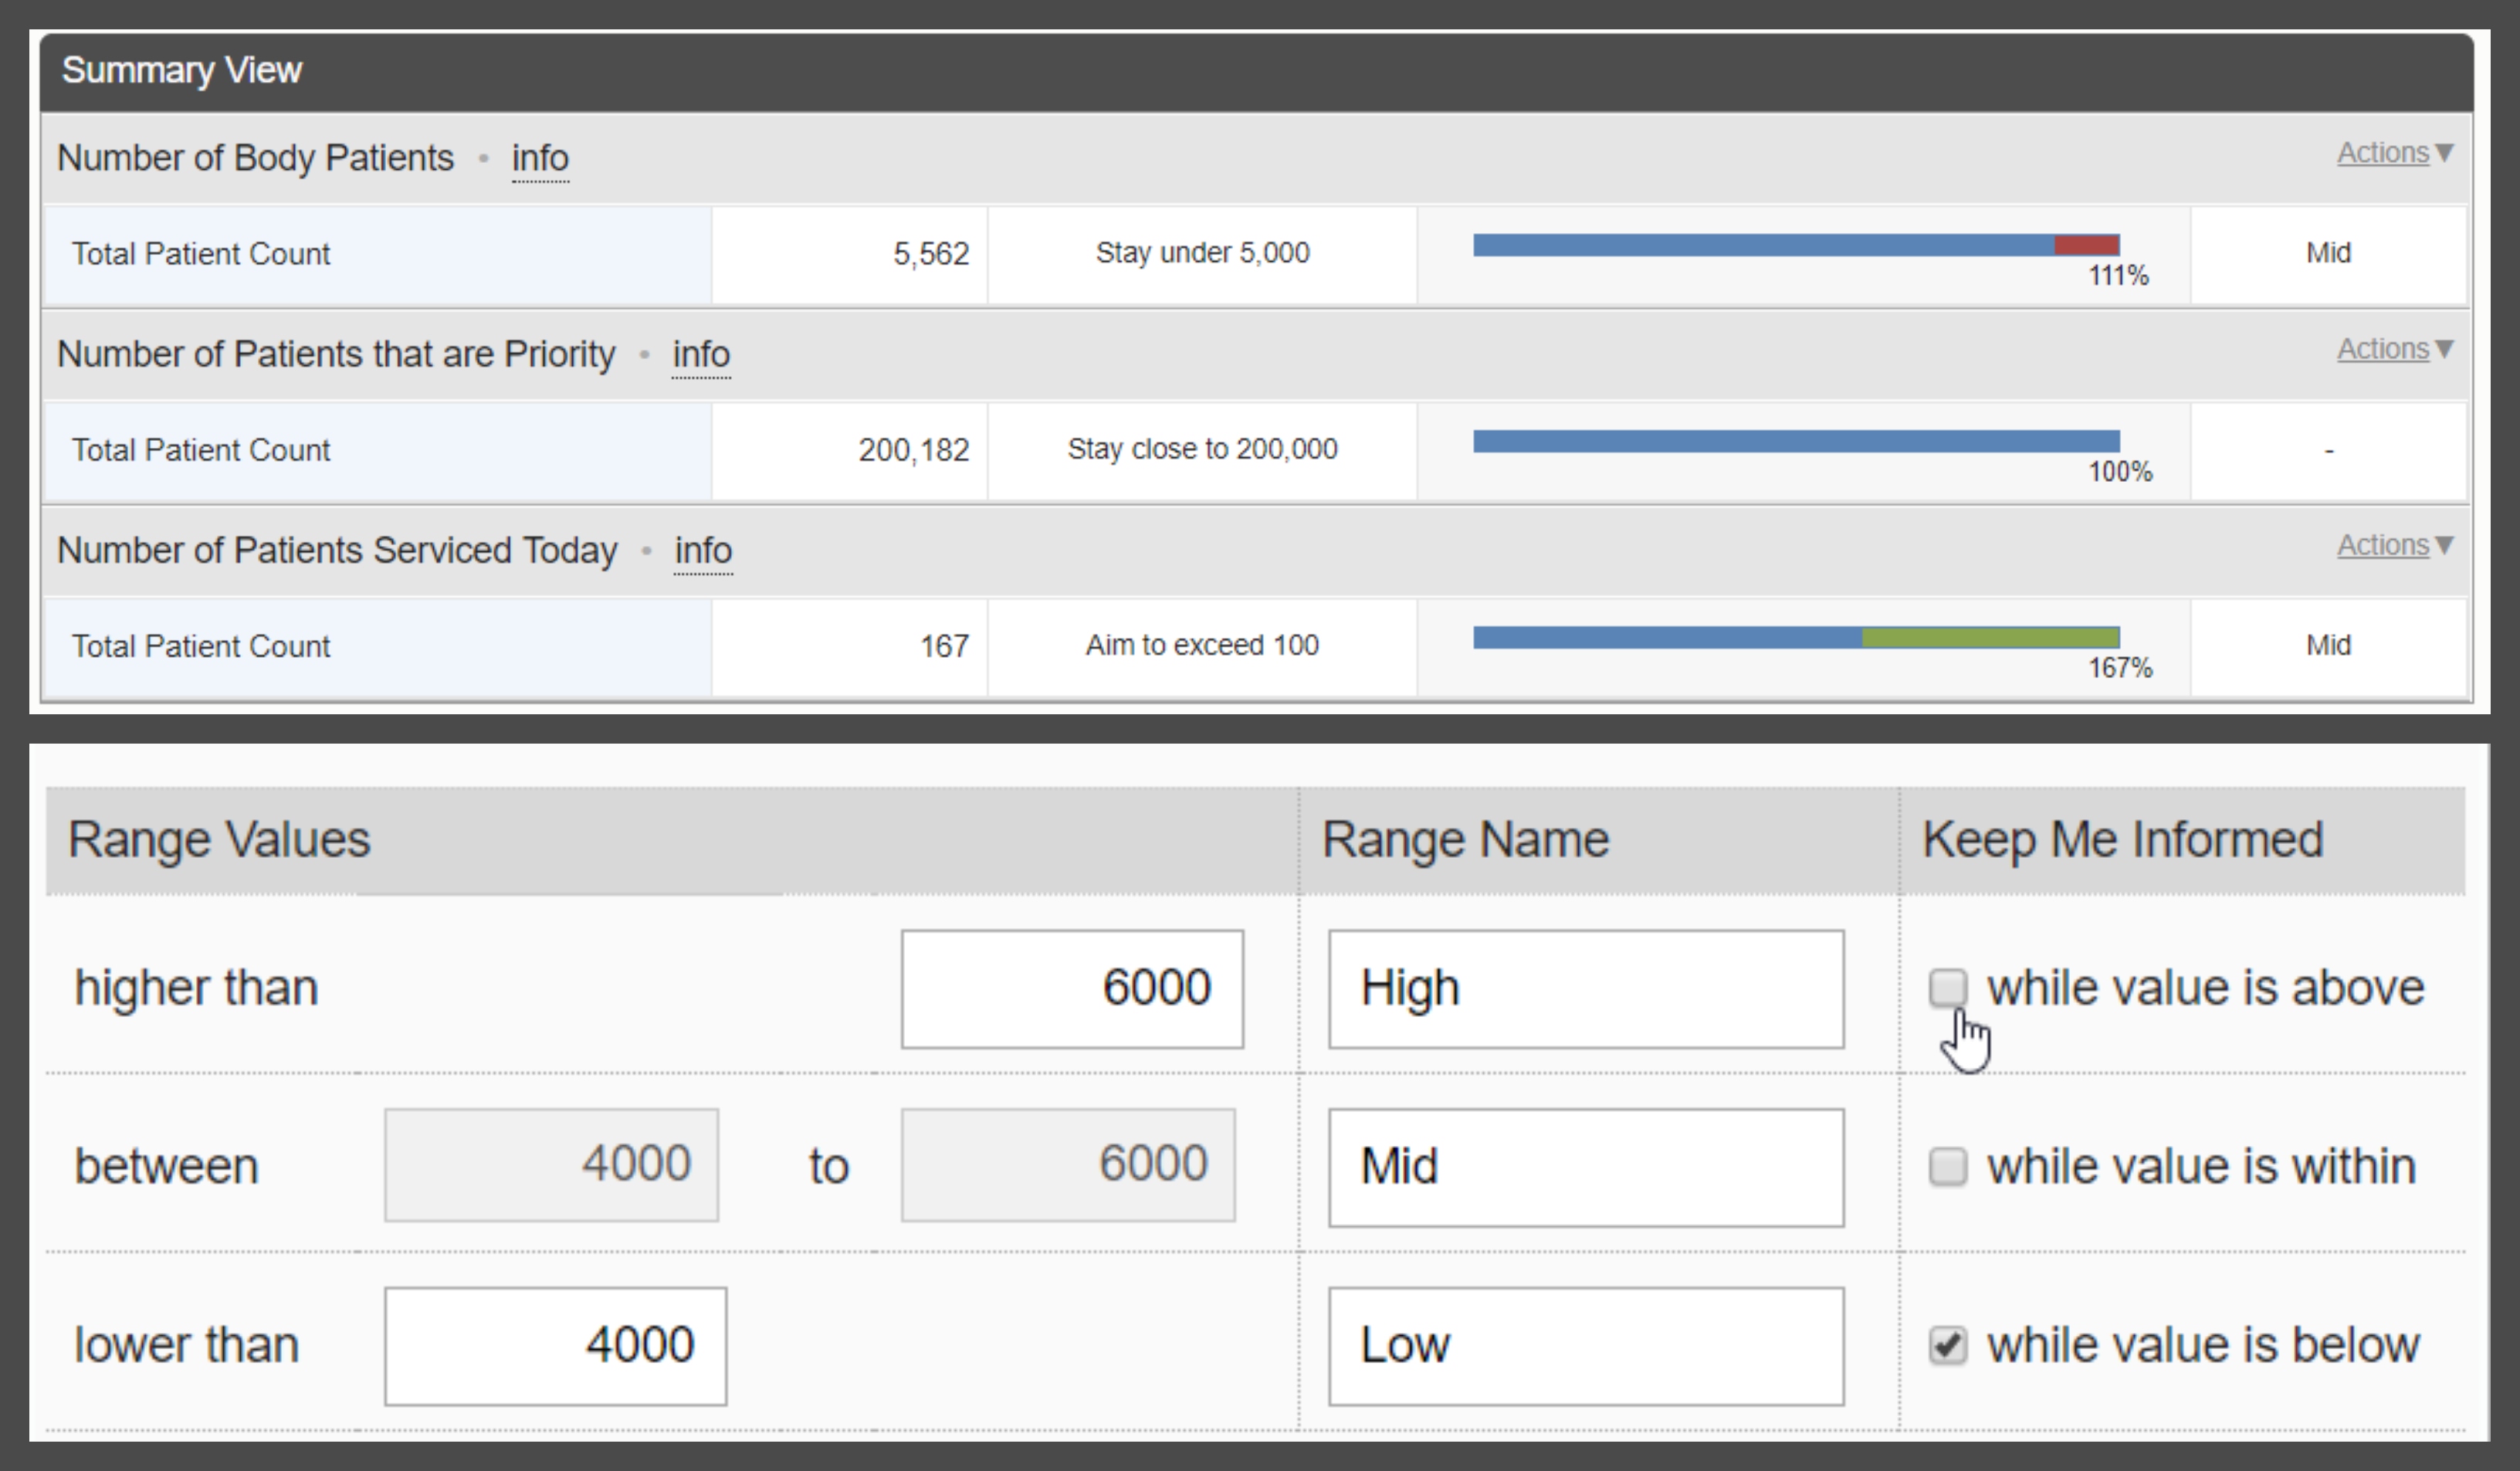Check the 'while value is within' box
Image resolution: width=2520 pixels, height=1471 pixels.
click(x=1947, y=1166)
